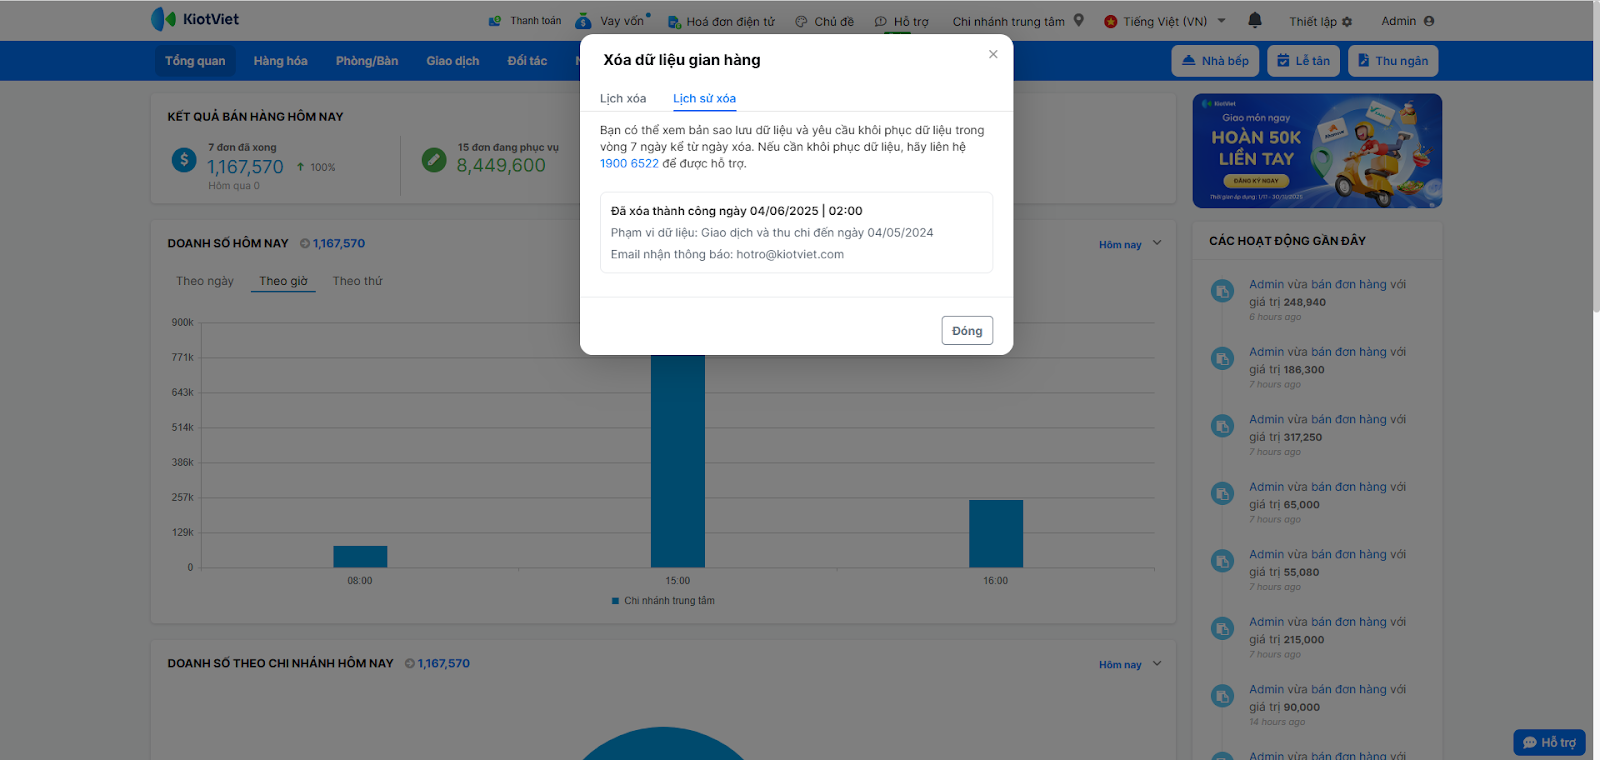
Task: Click the 16:00 bar in the chart
Action: (x=996, y=534)
